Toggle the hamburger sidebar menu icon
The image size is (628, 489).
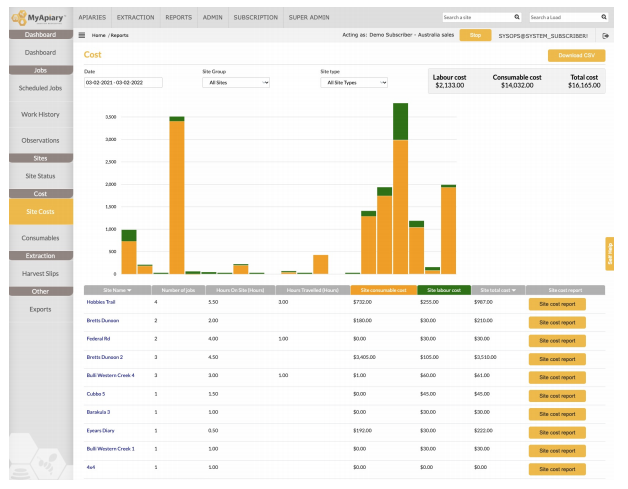82,35
